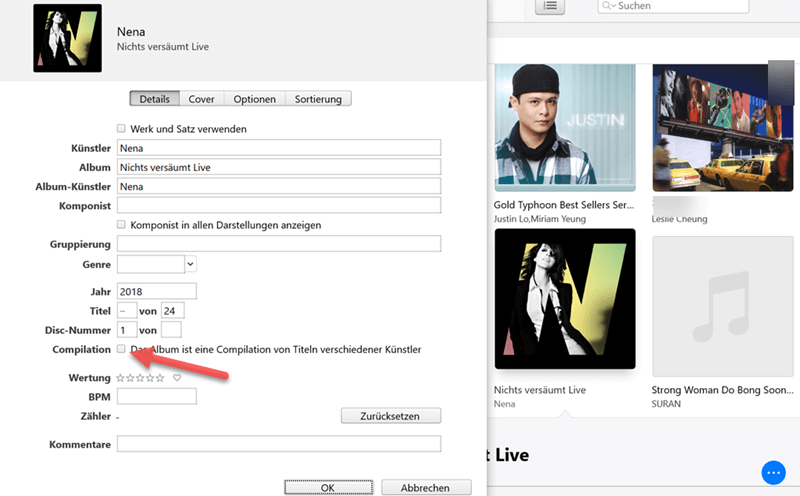The height and width of the screenshot is (496, 800).
Task: Open the Gold Typhoon Best Sellers album cover
Action: pos(565,128)
